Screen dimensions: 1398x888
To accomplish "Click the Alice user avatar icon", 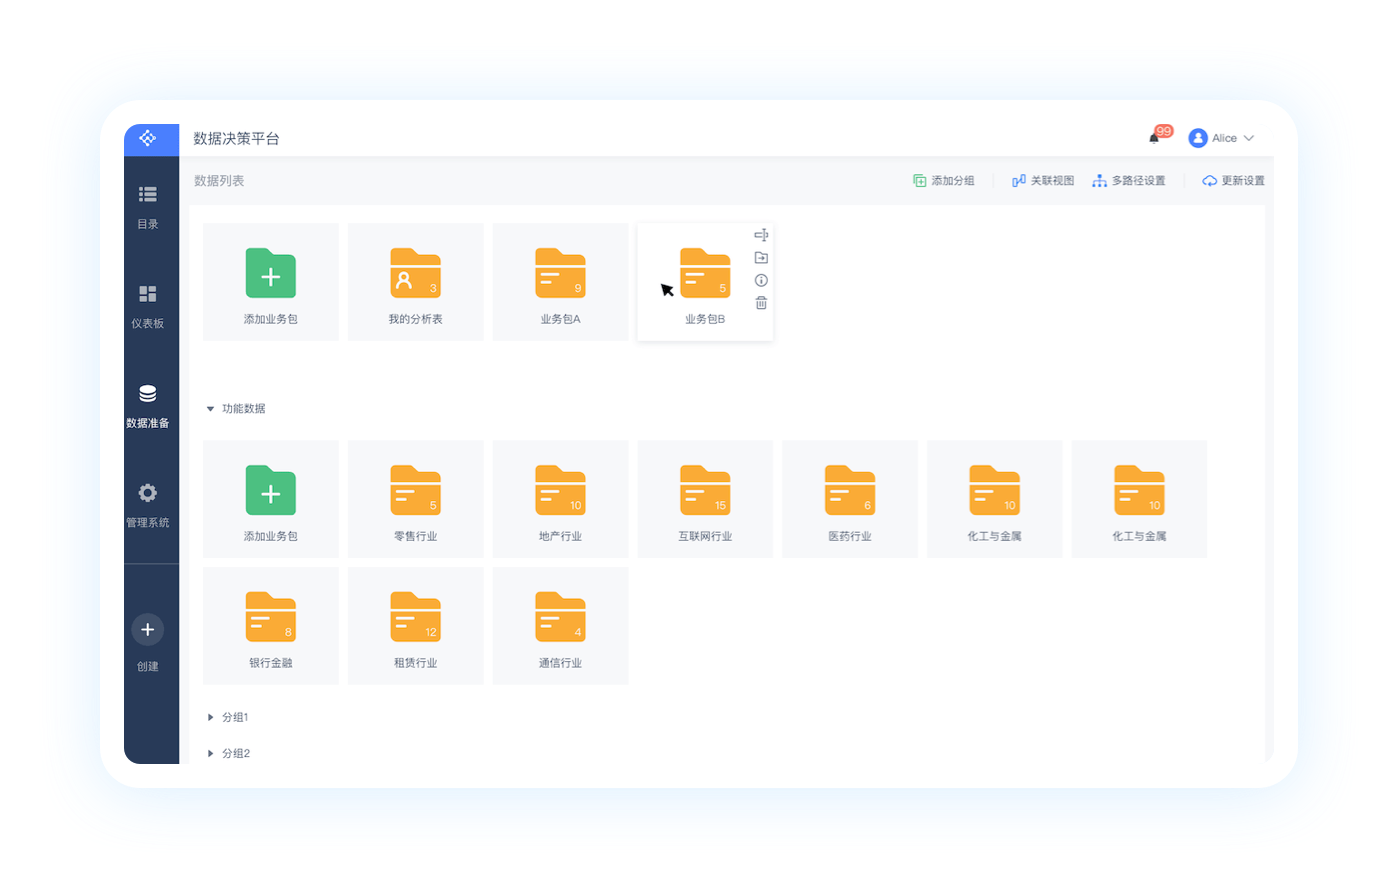I will 1198,138.
